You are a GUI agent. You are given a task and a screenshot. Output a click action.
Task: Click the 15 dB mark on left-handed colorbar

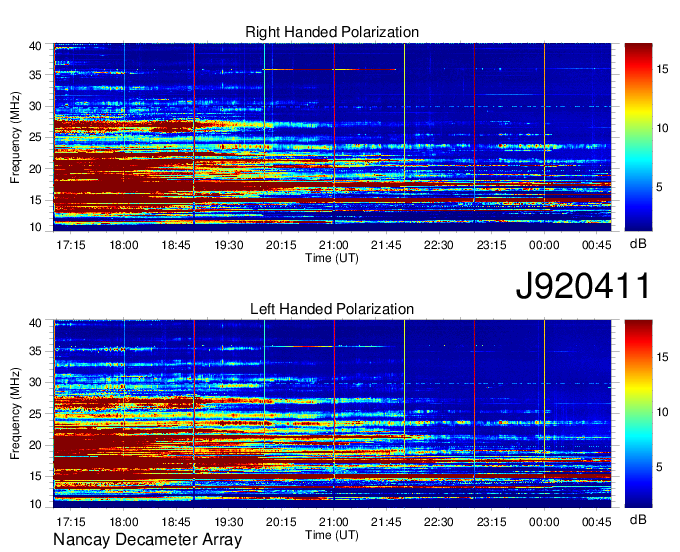tap(662, 357)
